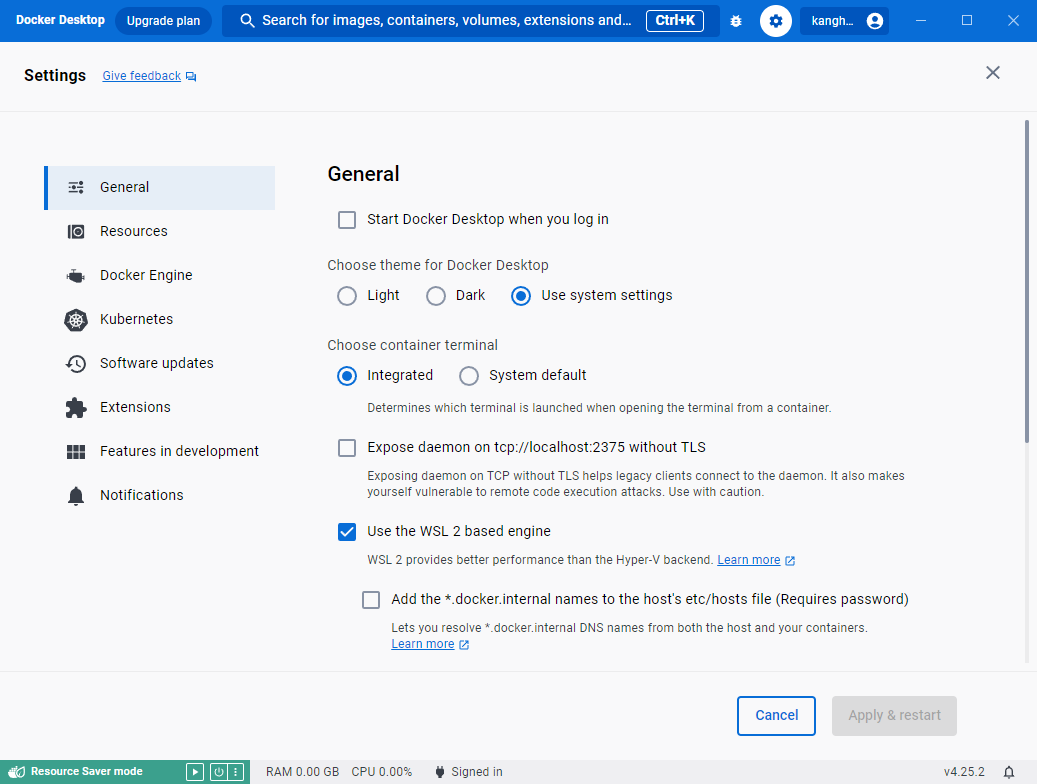Open the Software updates settings tab
The image size is (1037, 784).
click(159, 363)
